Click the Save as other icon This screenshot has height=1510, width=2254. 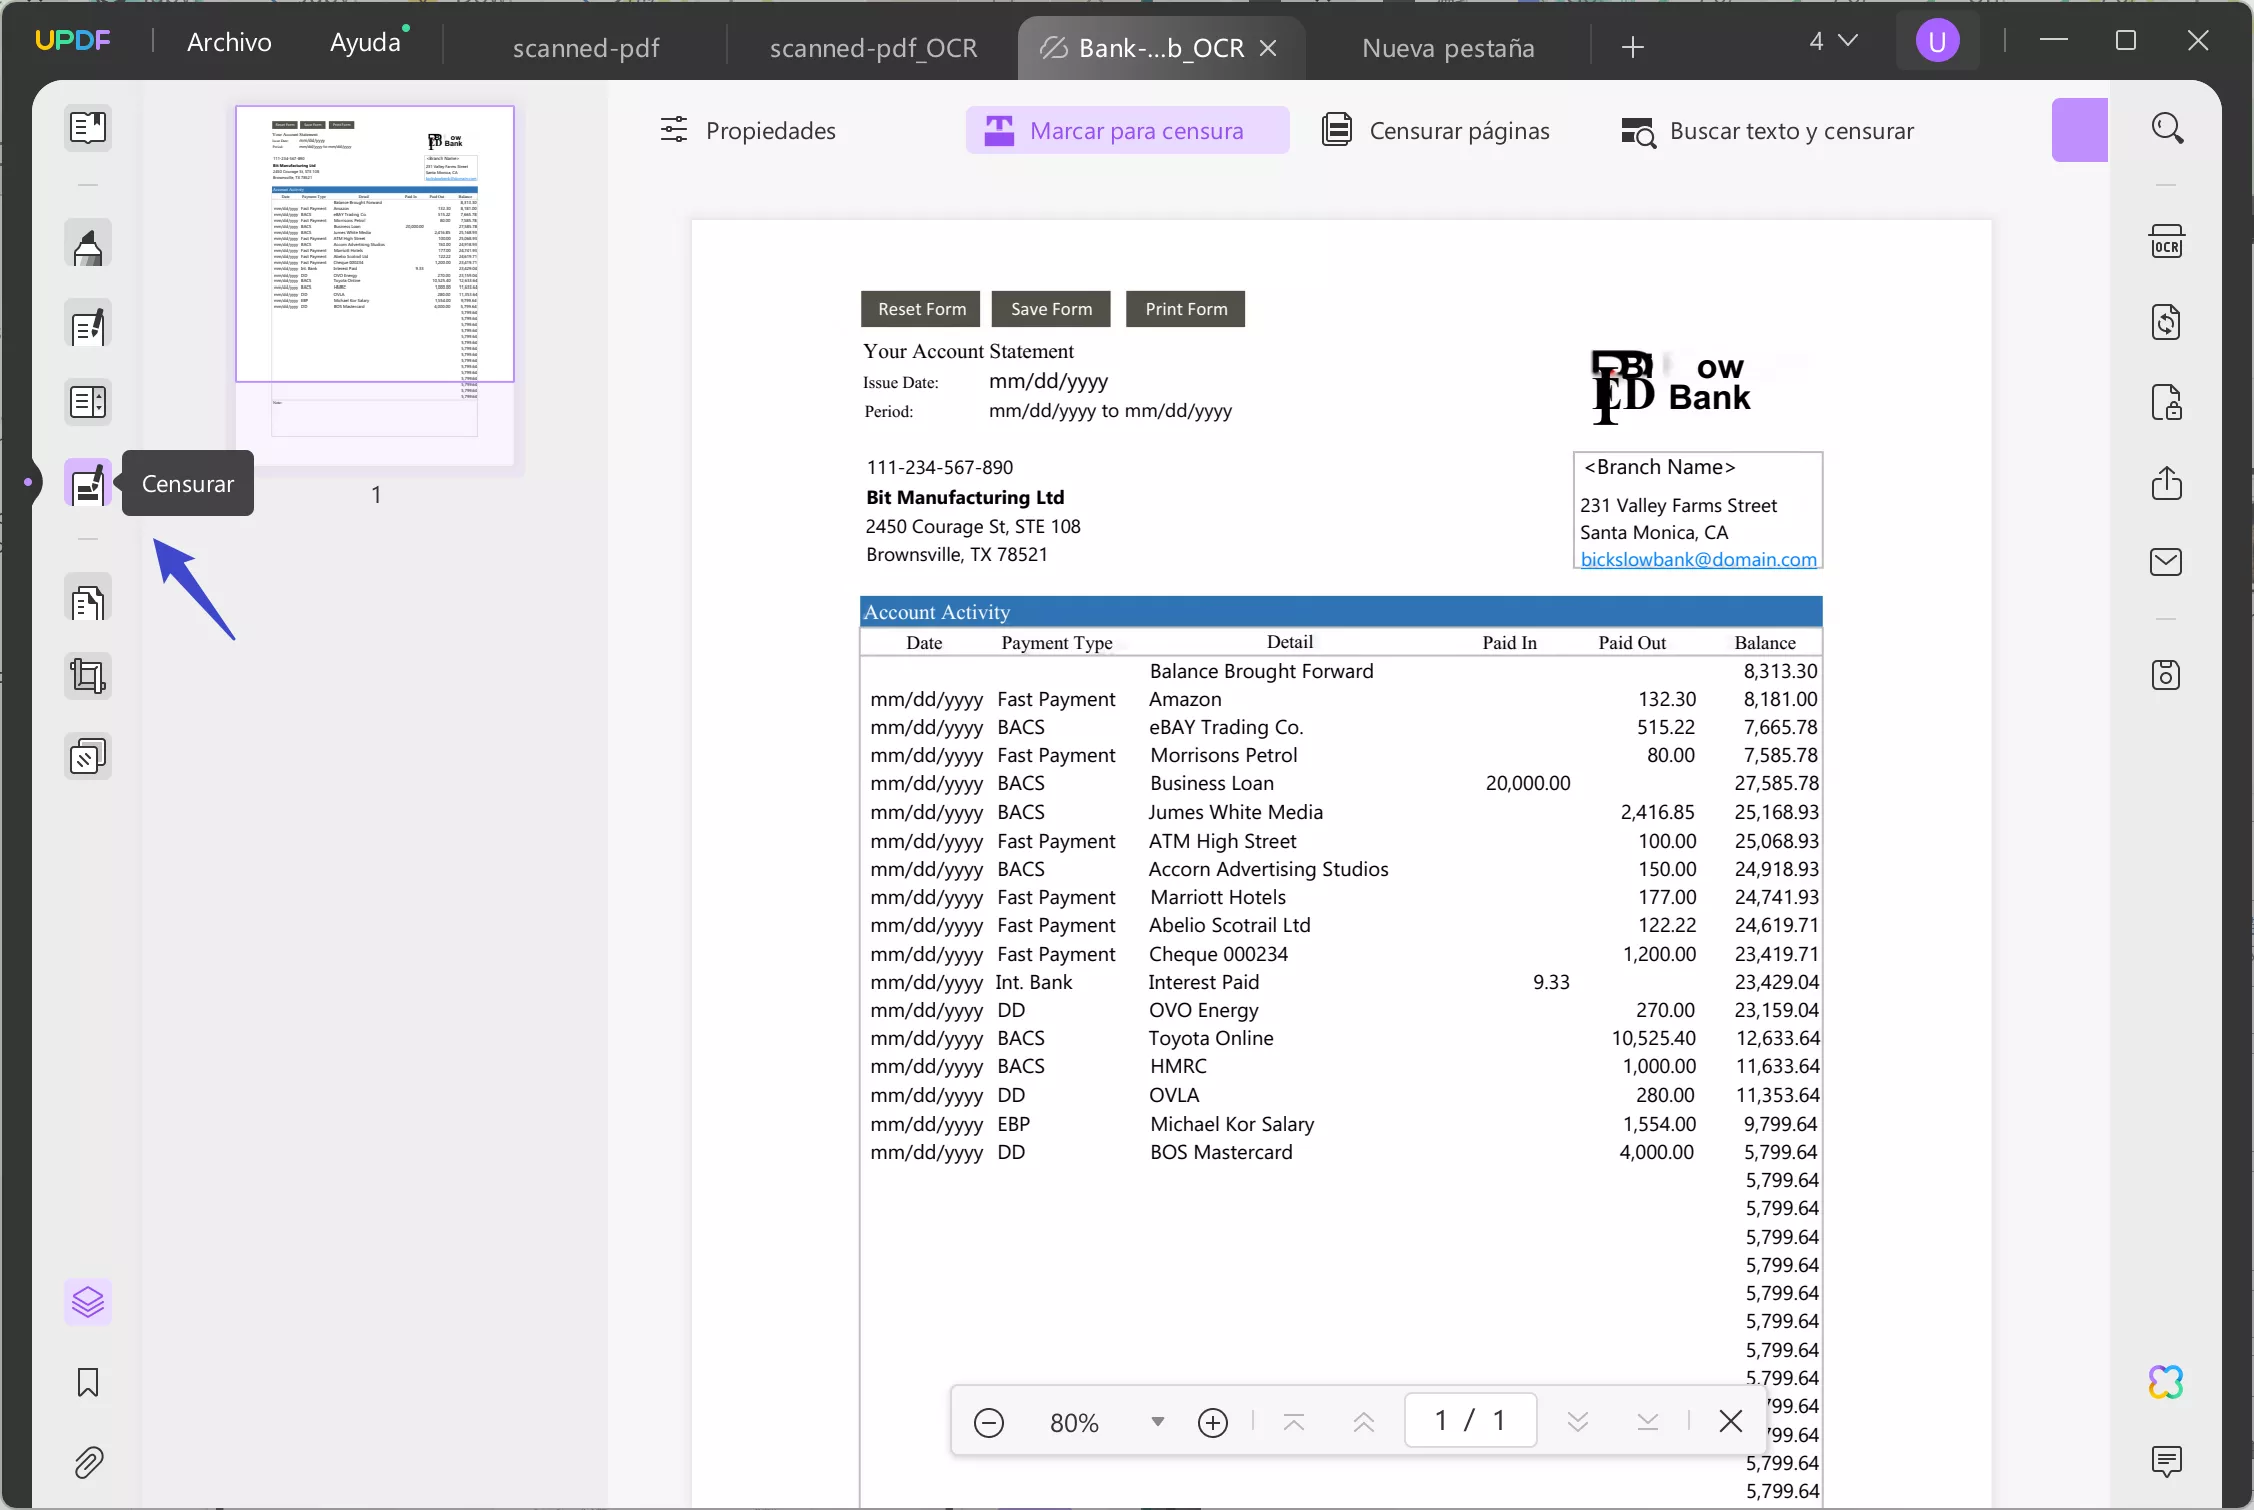pos(2167,676)
